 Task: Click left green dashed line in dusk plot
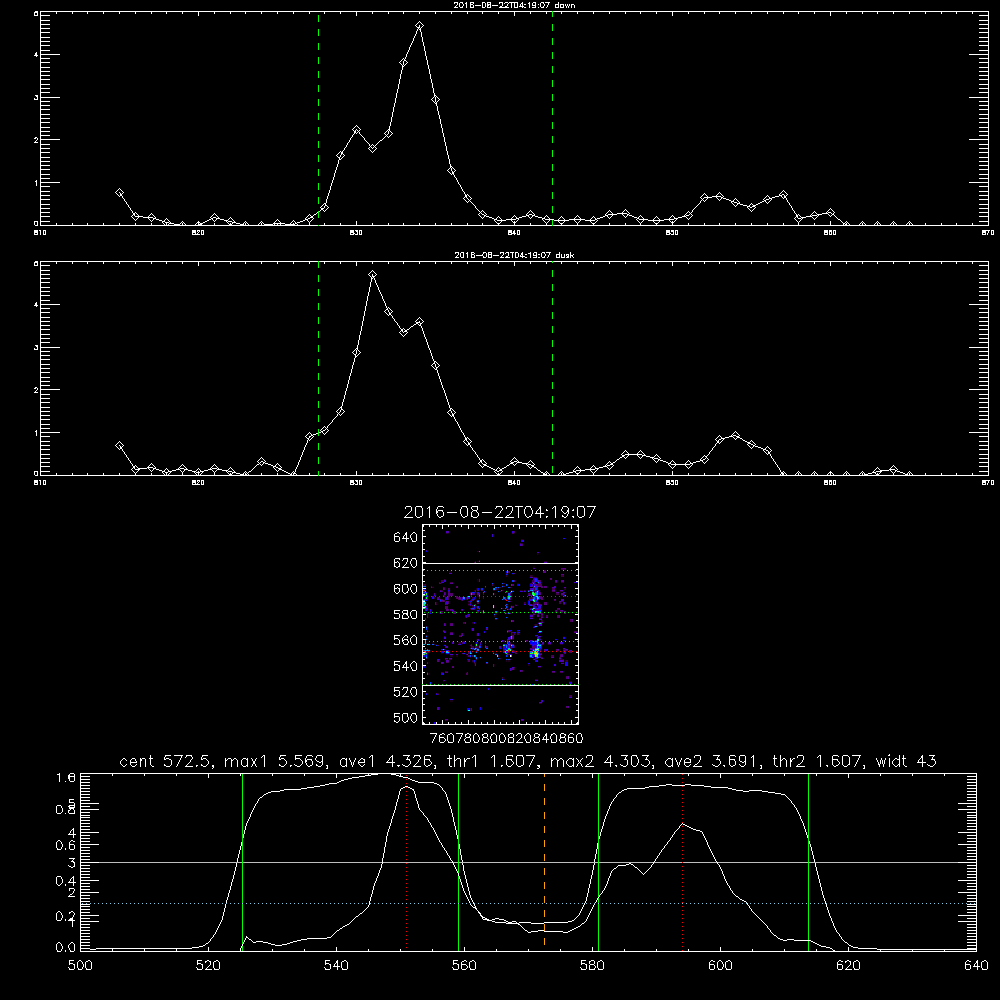click(318, 369)
